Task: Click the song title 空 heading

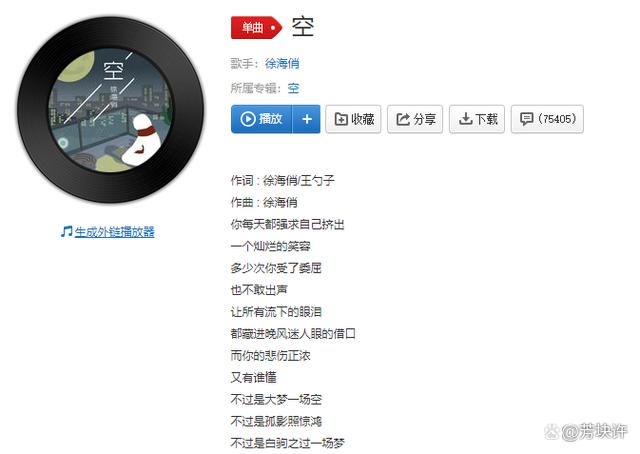Action: (302, 27)
